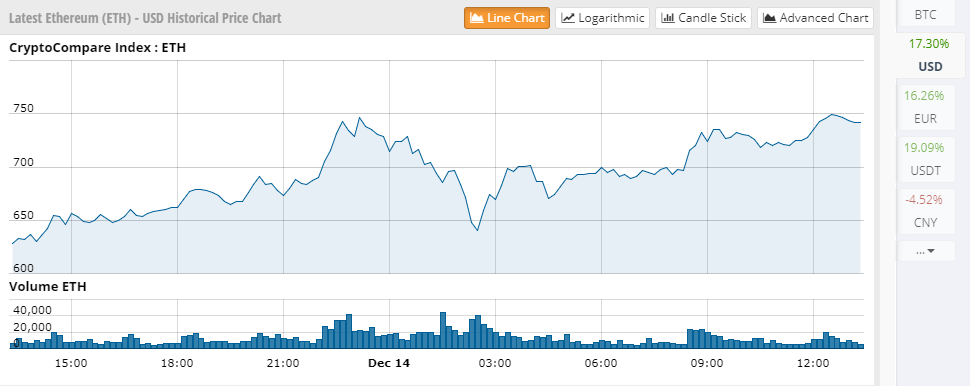
Task: Select the Line Chart view button
Action: [x=507, y=18]
